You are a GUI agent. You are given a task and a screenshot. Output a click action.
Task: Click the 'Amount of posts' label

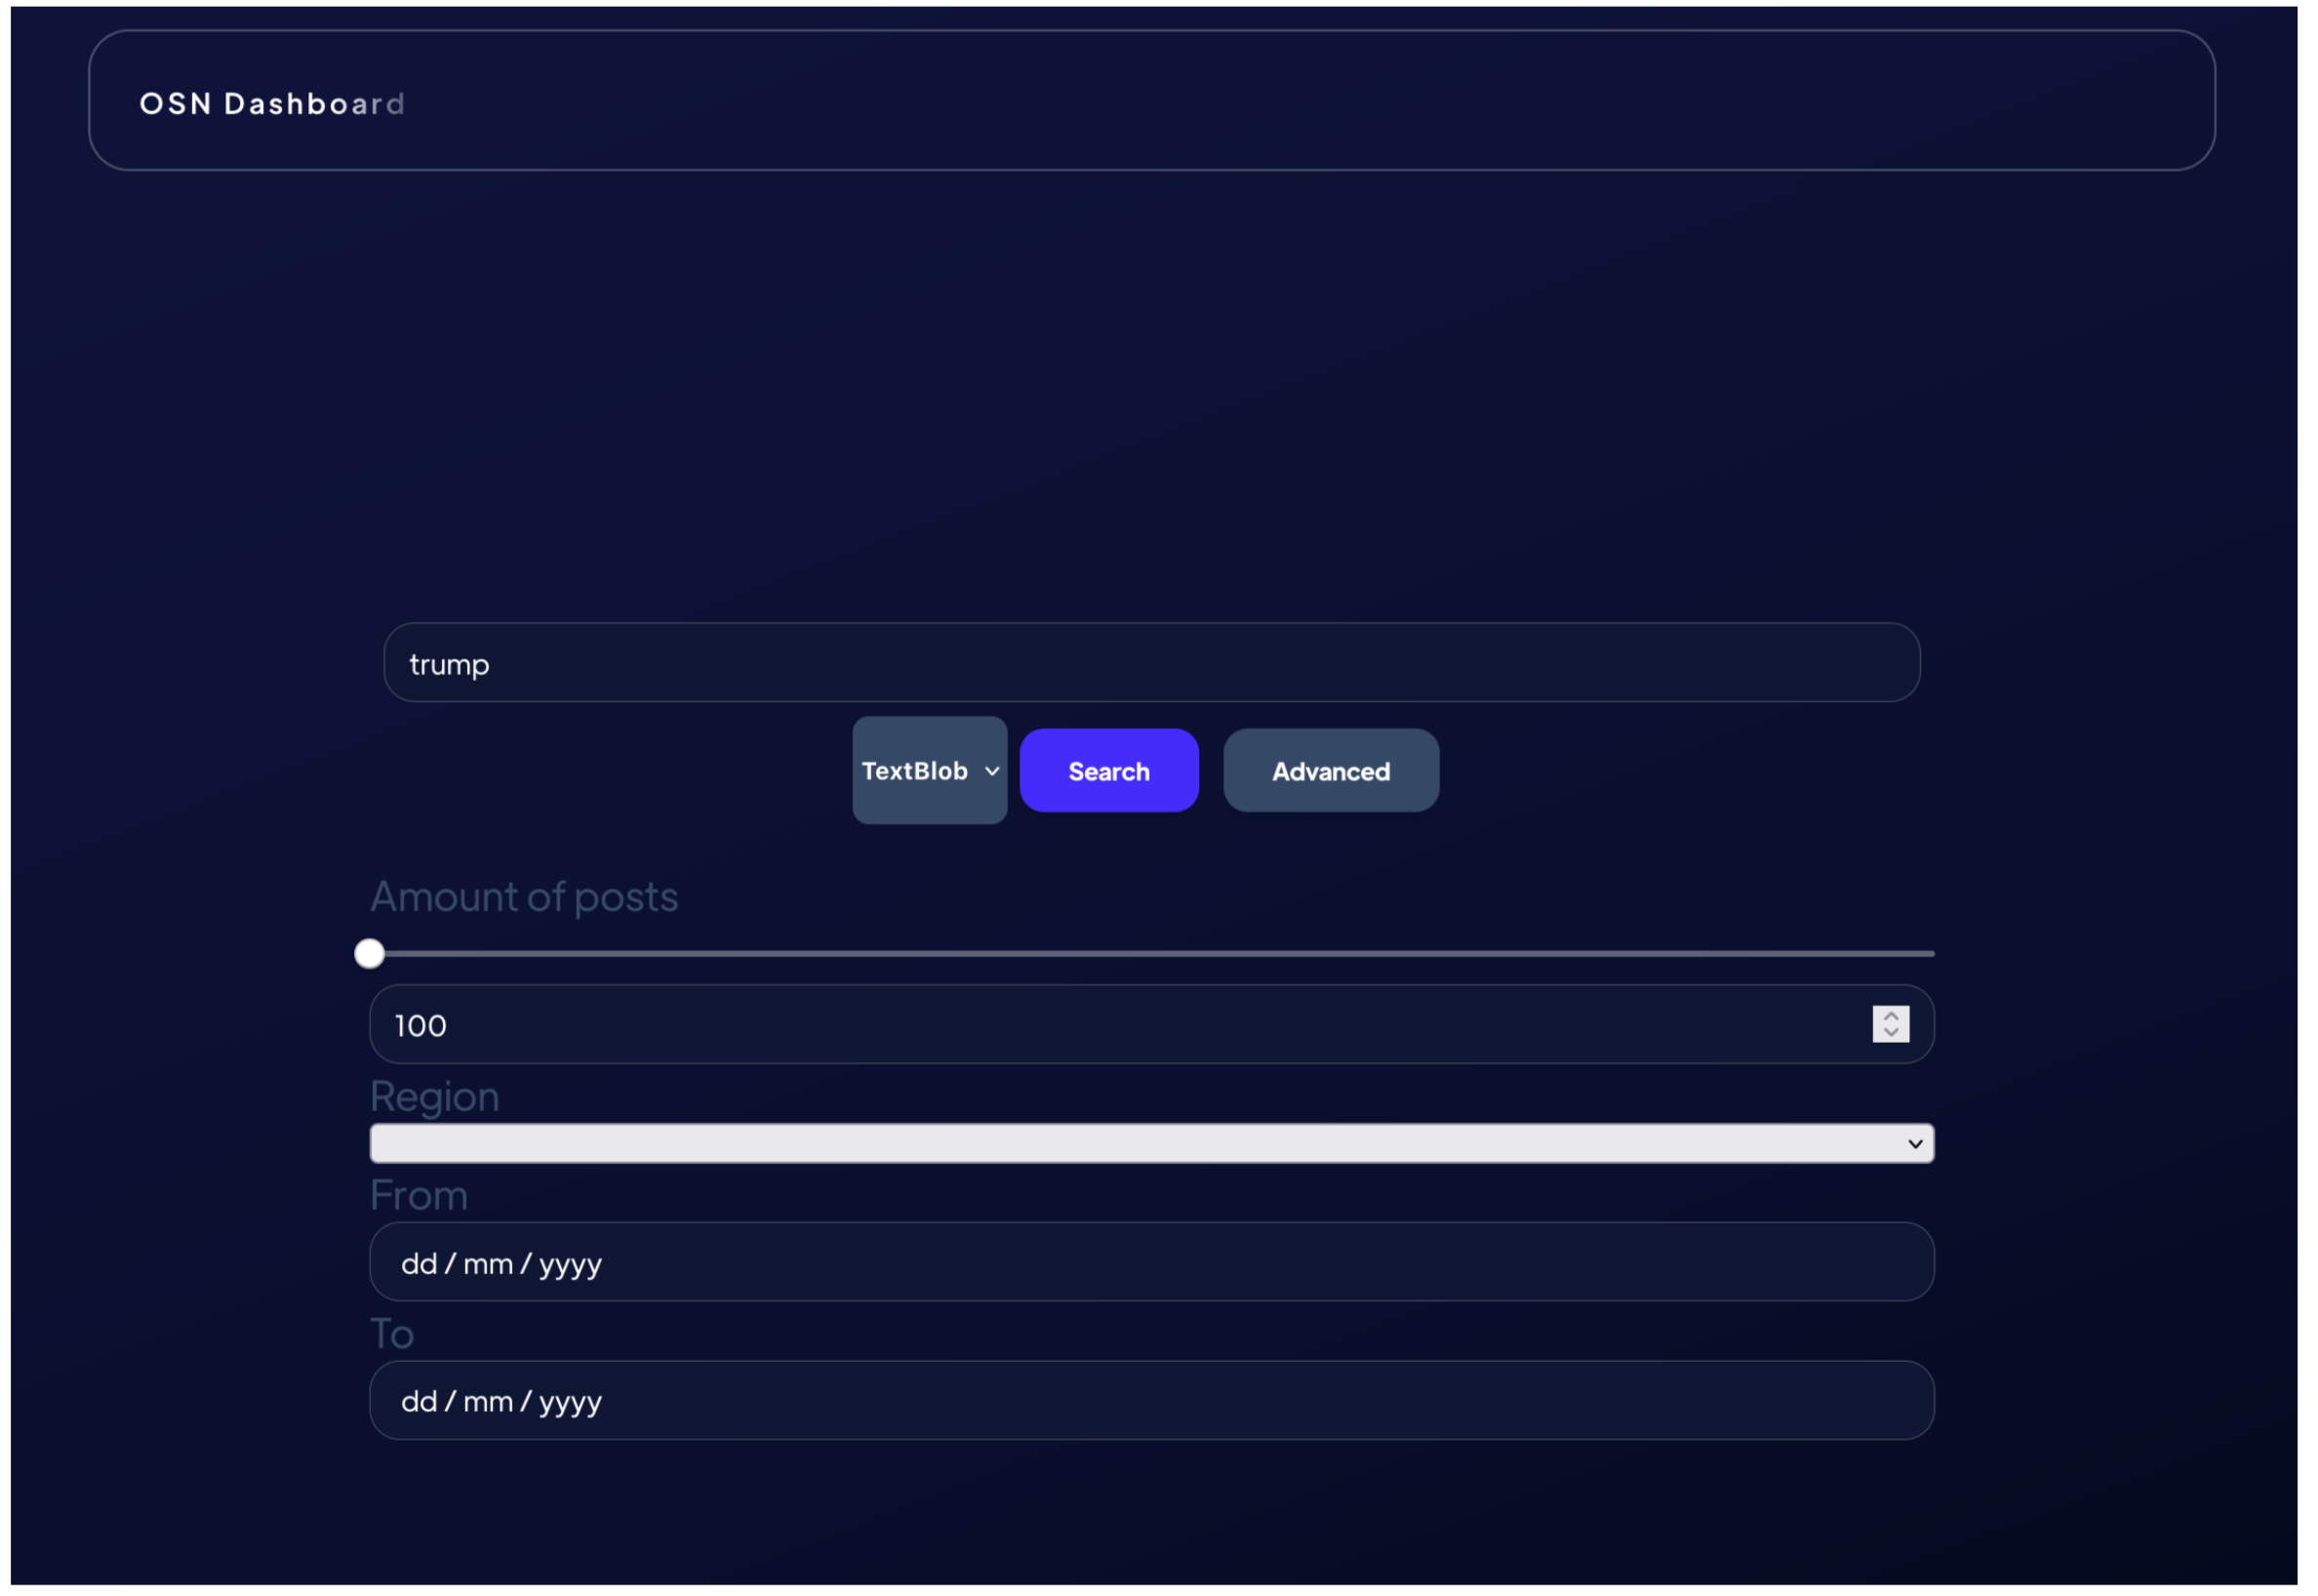pyautogui.click(x=524, y=897)
